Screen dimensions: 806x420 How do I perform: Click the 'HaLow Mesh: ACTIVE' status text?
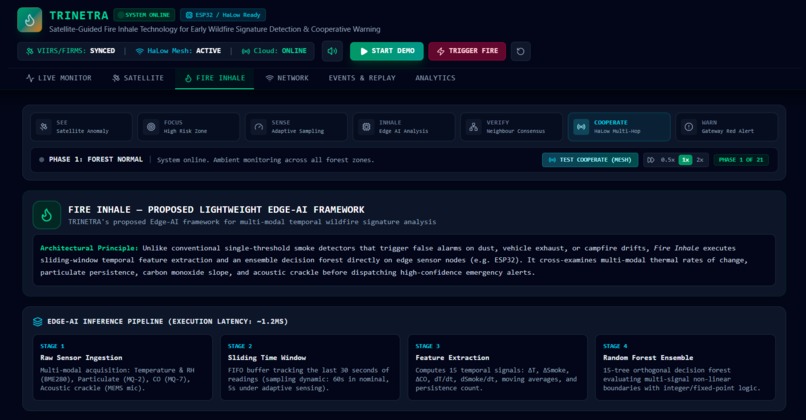click(184, 51)
